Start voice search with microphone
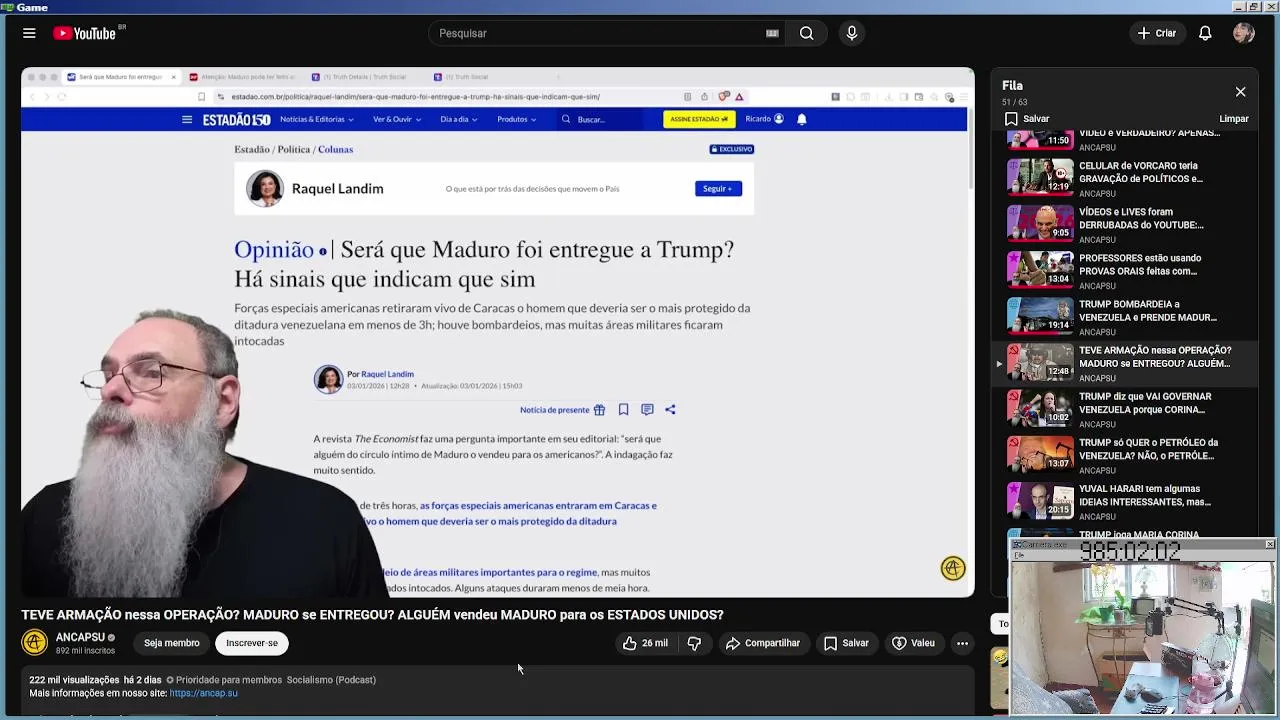 tap(852, 33)
